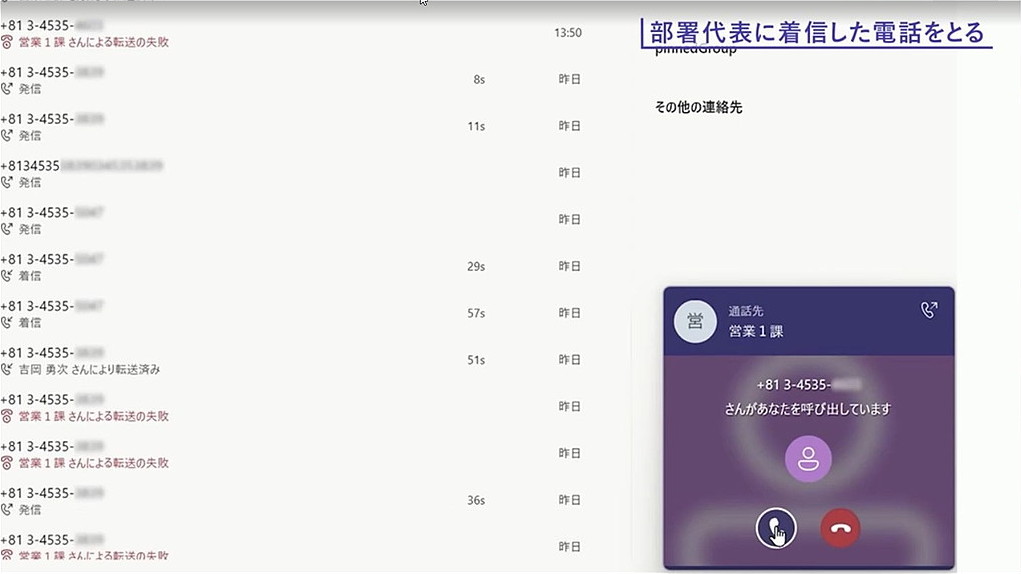Click the 13:50 timestamp

tap(568, 33)
